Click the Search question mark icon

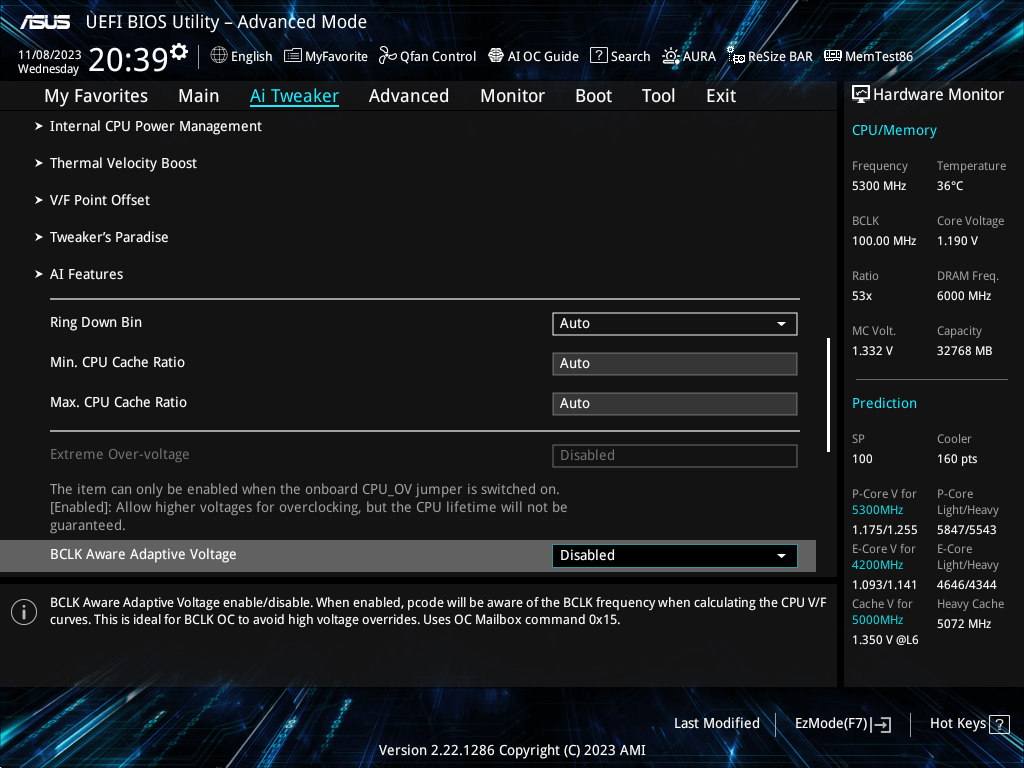598,56
